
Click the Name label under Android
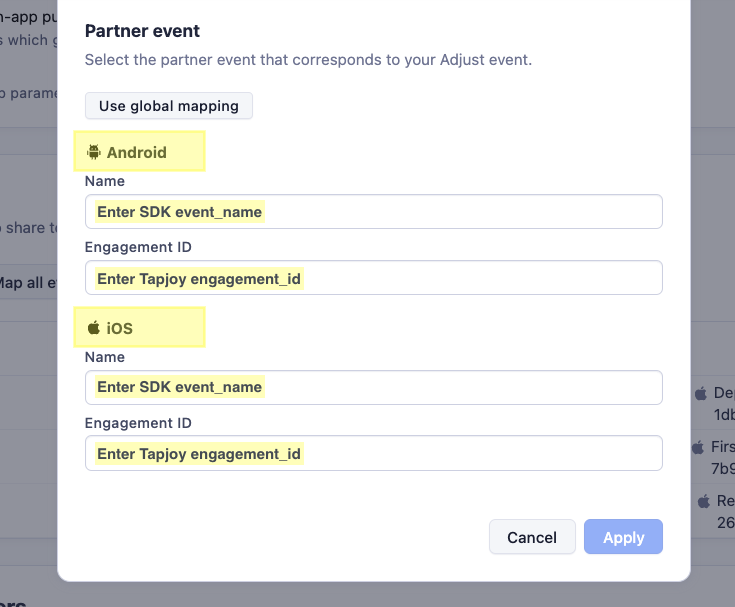[x=105, y=181]
